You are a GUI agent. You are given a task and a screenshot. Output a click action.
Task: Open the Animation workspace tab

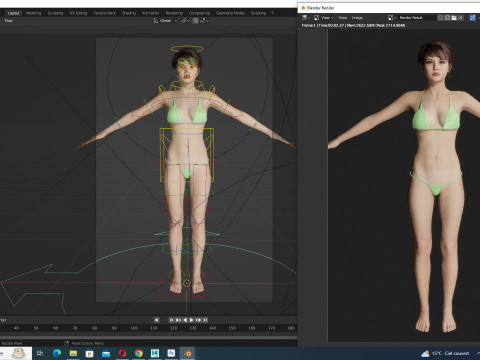pyautogui.click(x=150, y=13)
